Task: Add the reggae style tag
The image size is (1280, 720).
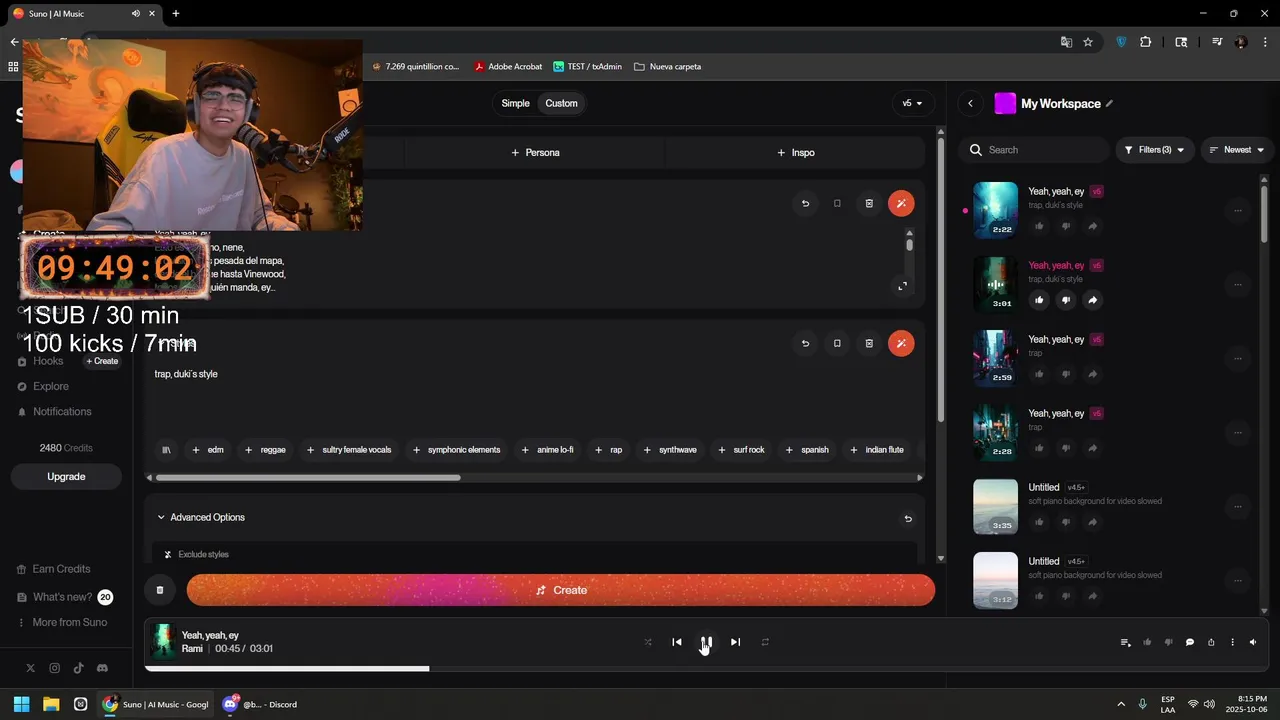Action: point(265,450)
